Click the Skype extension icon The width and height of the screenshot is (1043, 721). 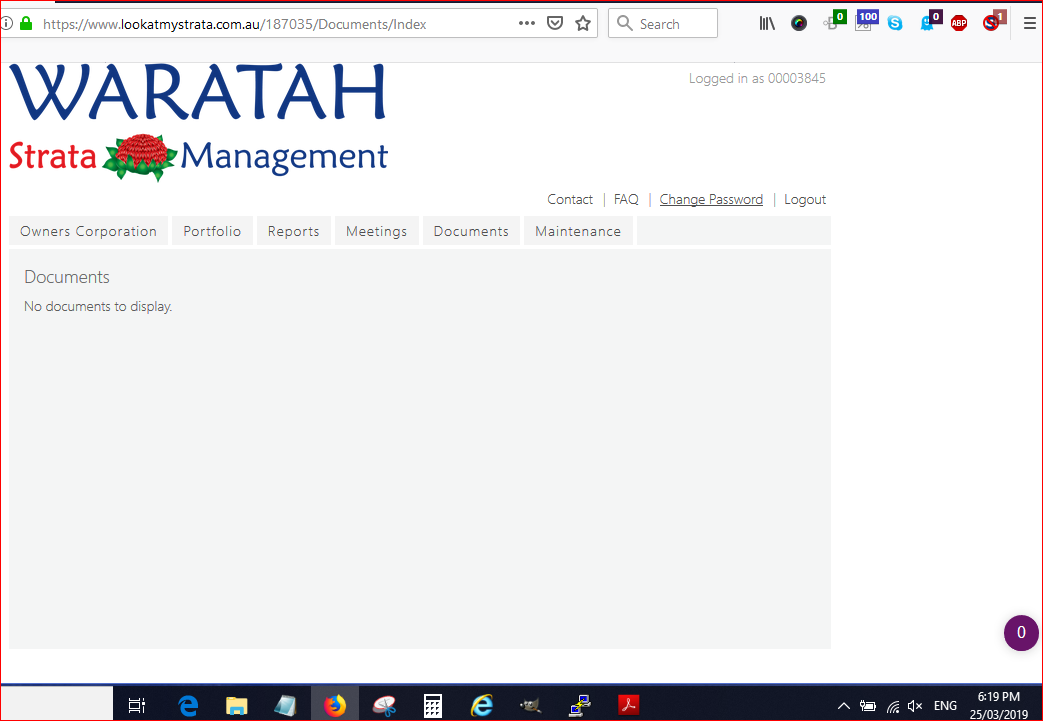tap(895, 23)
